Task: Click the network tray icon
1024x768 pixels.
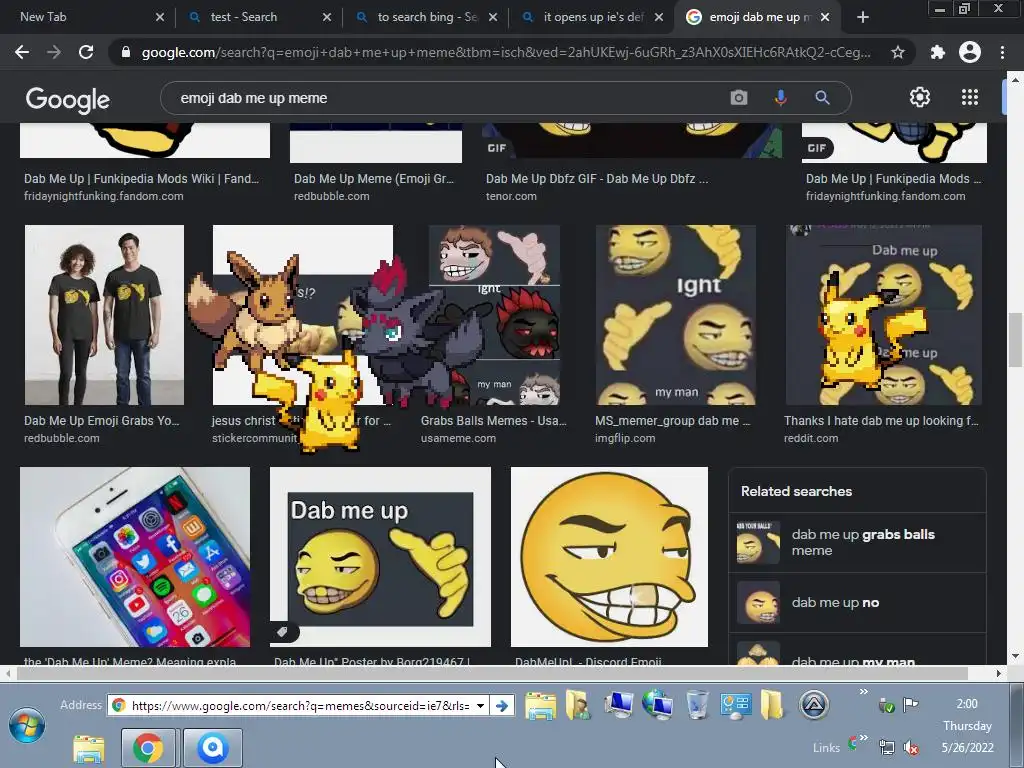Action: point(886,748)
